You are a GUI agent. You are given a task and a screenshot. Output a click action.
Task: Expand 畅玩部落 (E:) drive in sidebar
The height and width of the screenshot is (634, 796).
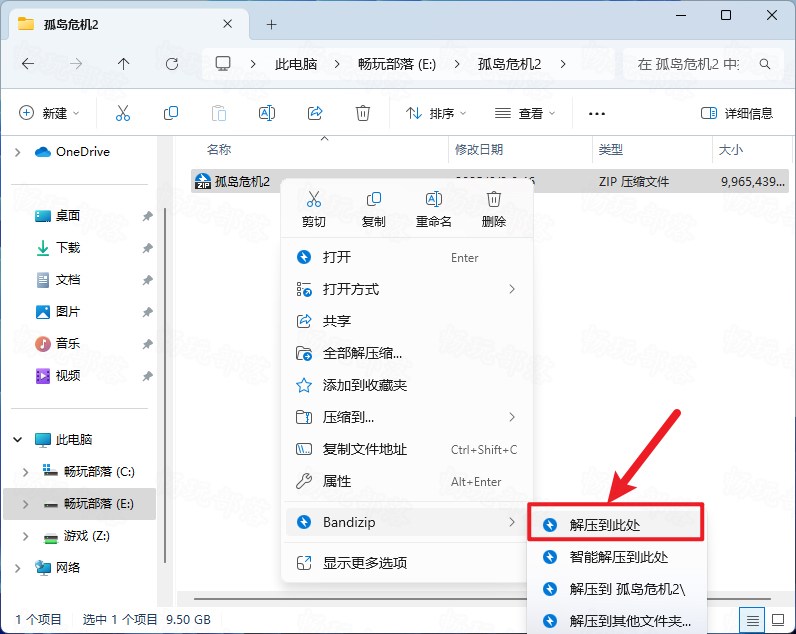click(26, 504)
